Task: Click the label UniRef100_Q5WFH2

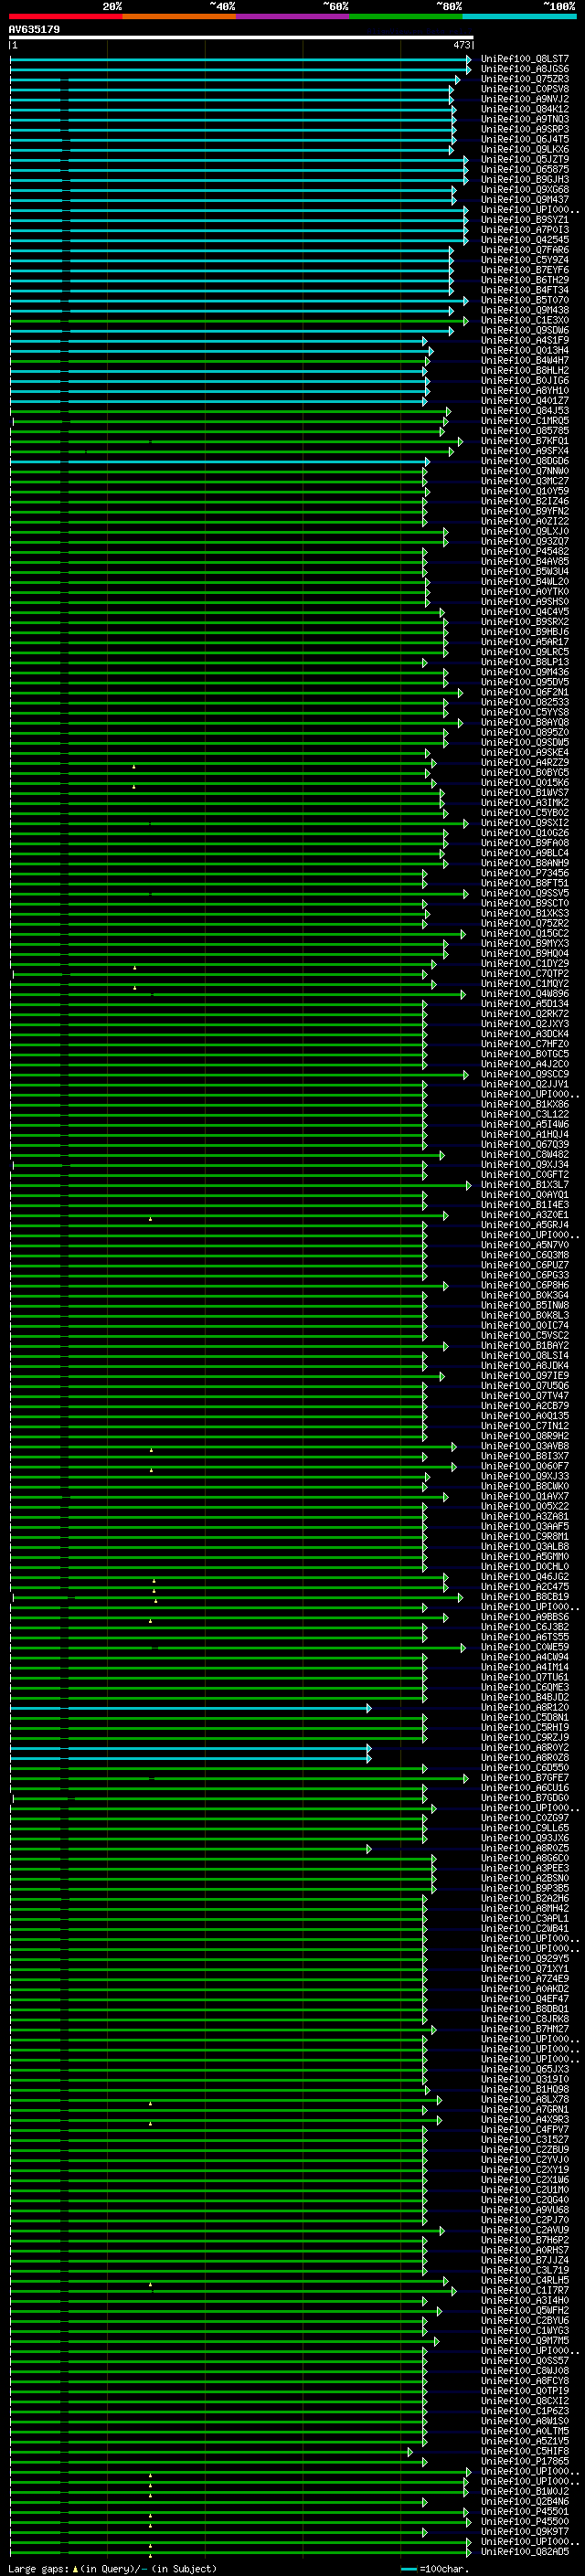Action: coord(525,2310)
